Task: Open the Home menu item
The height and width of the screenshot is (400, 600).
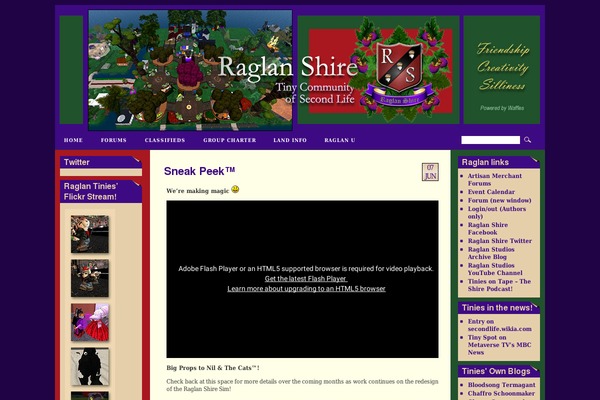Action: click(x=73, y=140)
